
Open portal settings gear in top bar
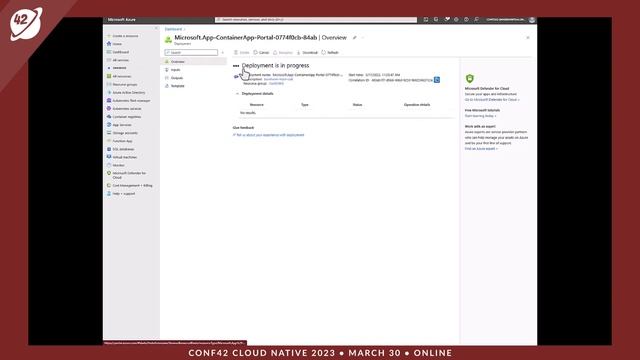point(456,20)
